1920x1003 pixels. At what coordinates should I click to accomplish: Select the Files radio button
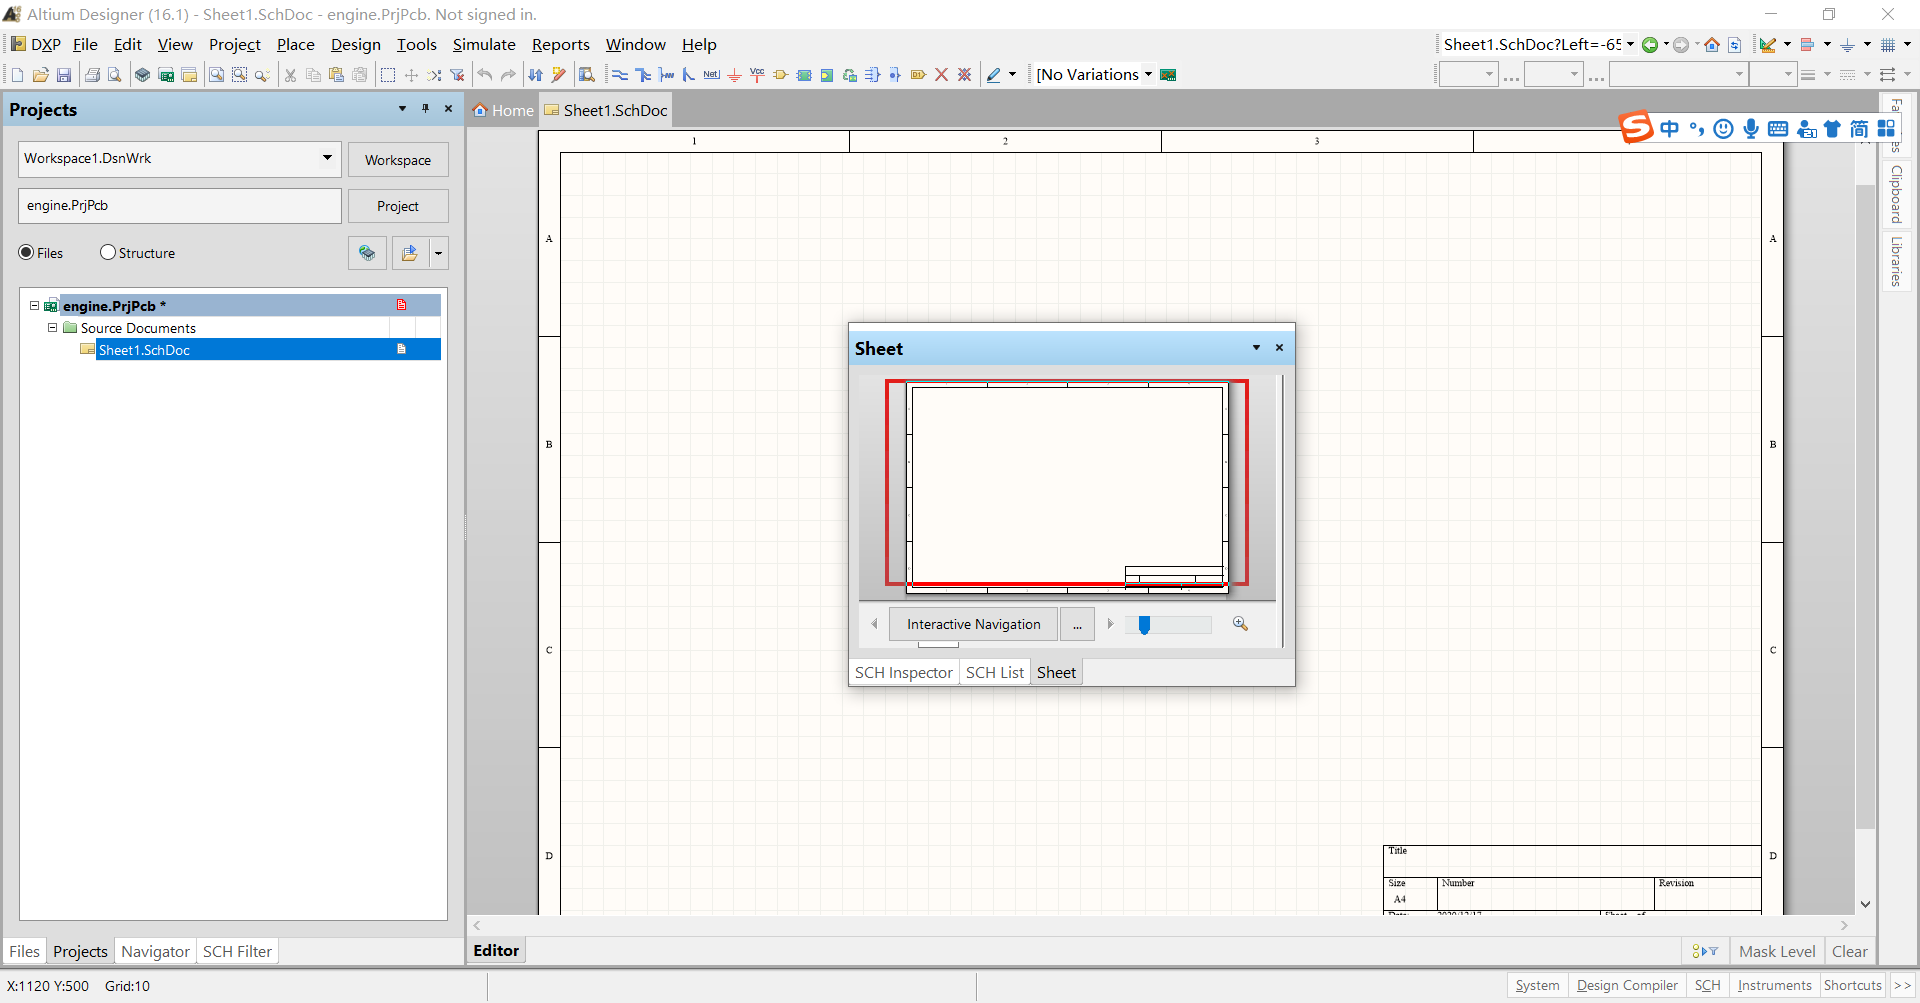28,253
